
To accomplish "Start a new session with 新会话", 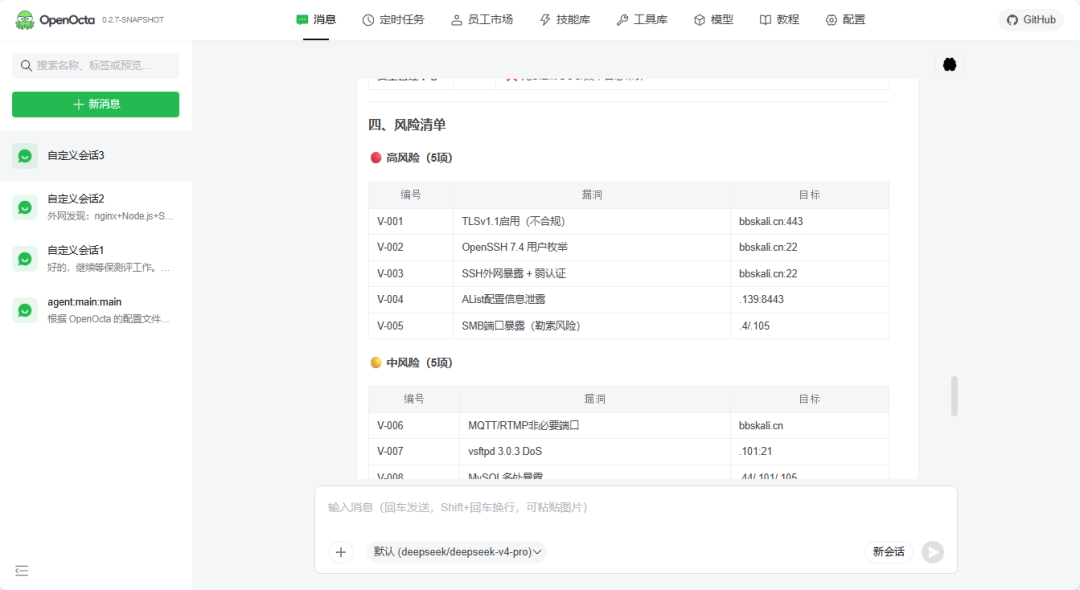I will (889, 552).
